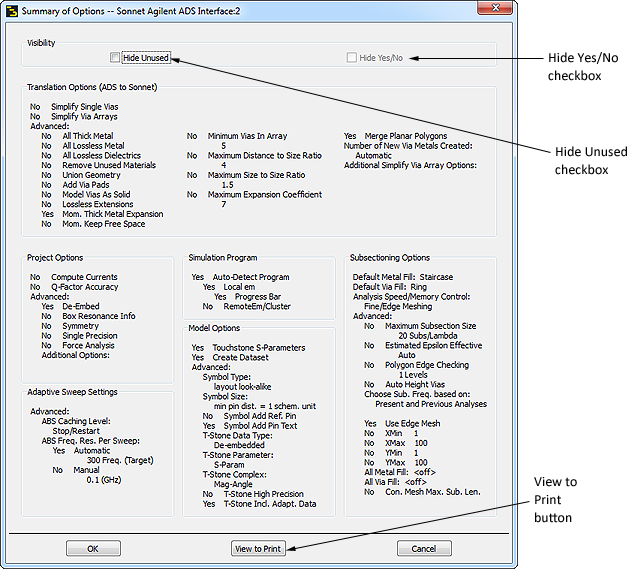Screen dimensions: 634x569
Task: Click 'Additional Simplify Via Array Options:' label
Action: pyautogui.click(x=410, y=165)
